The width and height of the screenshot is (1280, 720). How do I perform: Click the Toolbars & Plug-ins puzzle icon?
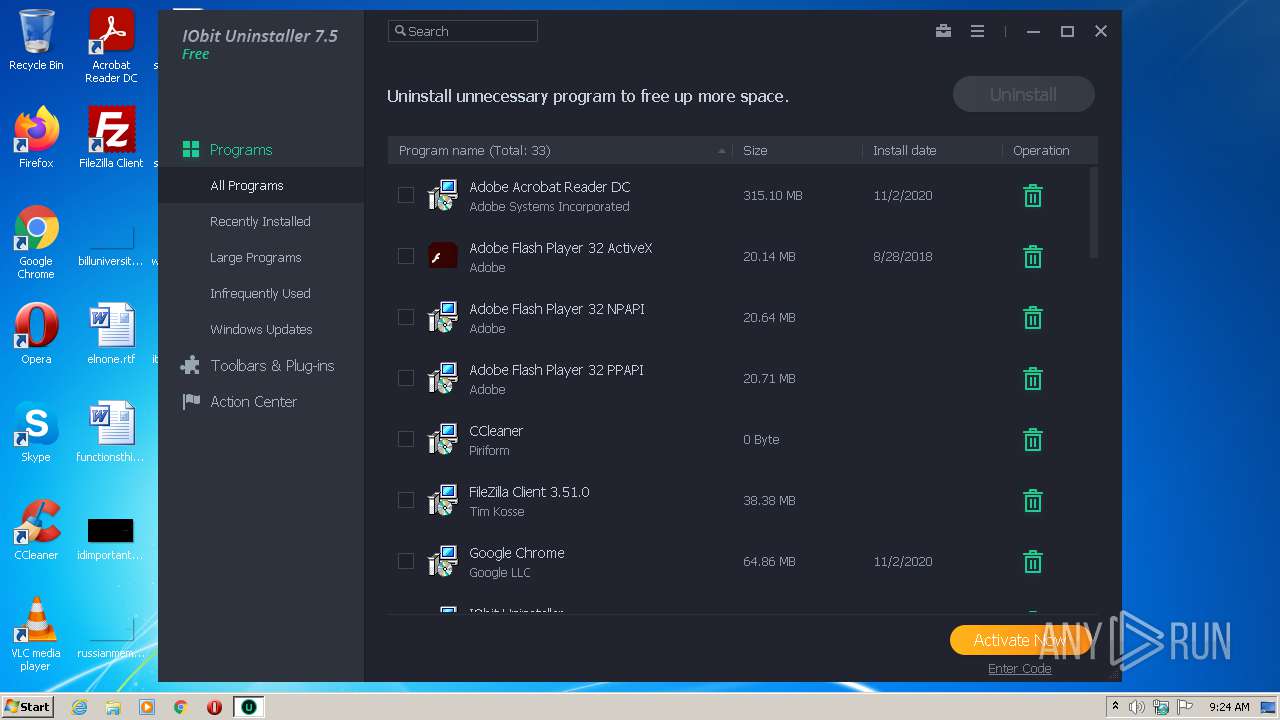click(x=190, y=366)
